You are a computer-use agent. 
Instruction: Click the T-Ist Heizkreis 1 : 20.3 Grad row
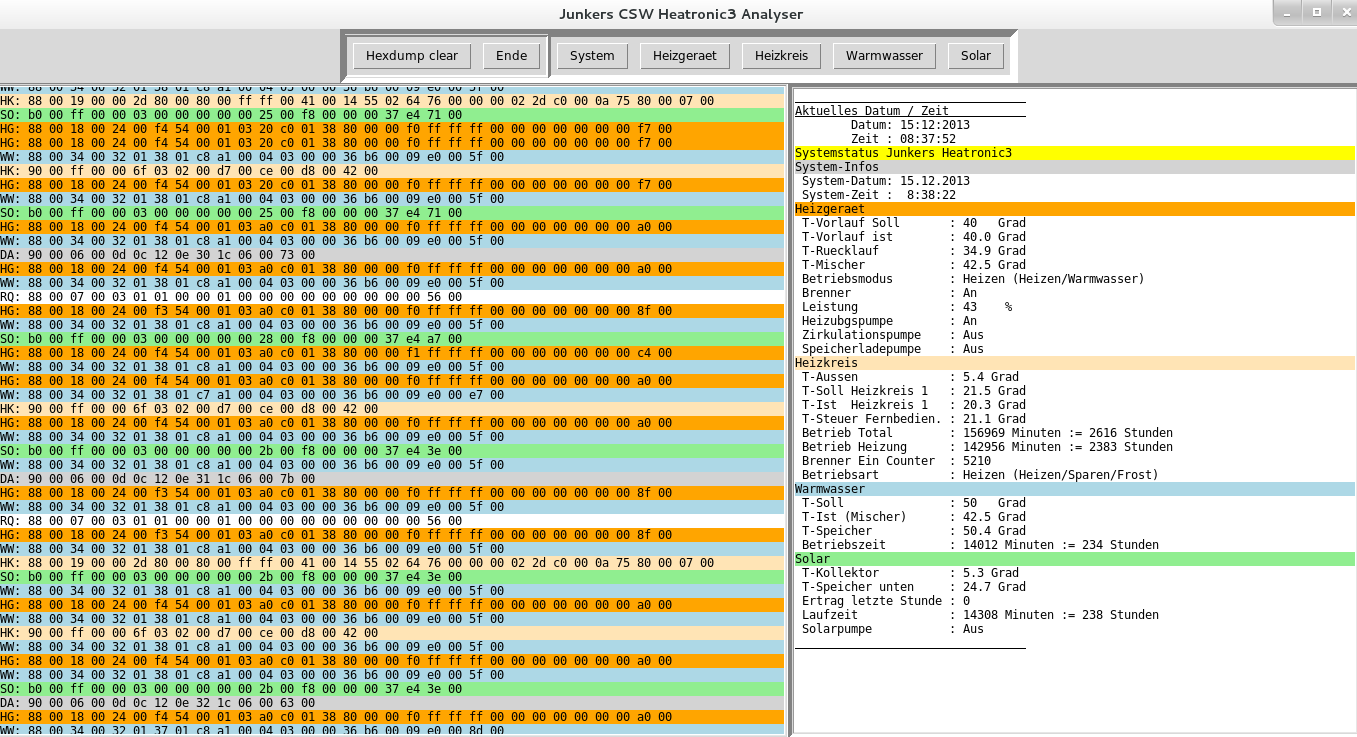click(914, 405)
